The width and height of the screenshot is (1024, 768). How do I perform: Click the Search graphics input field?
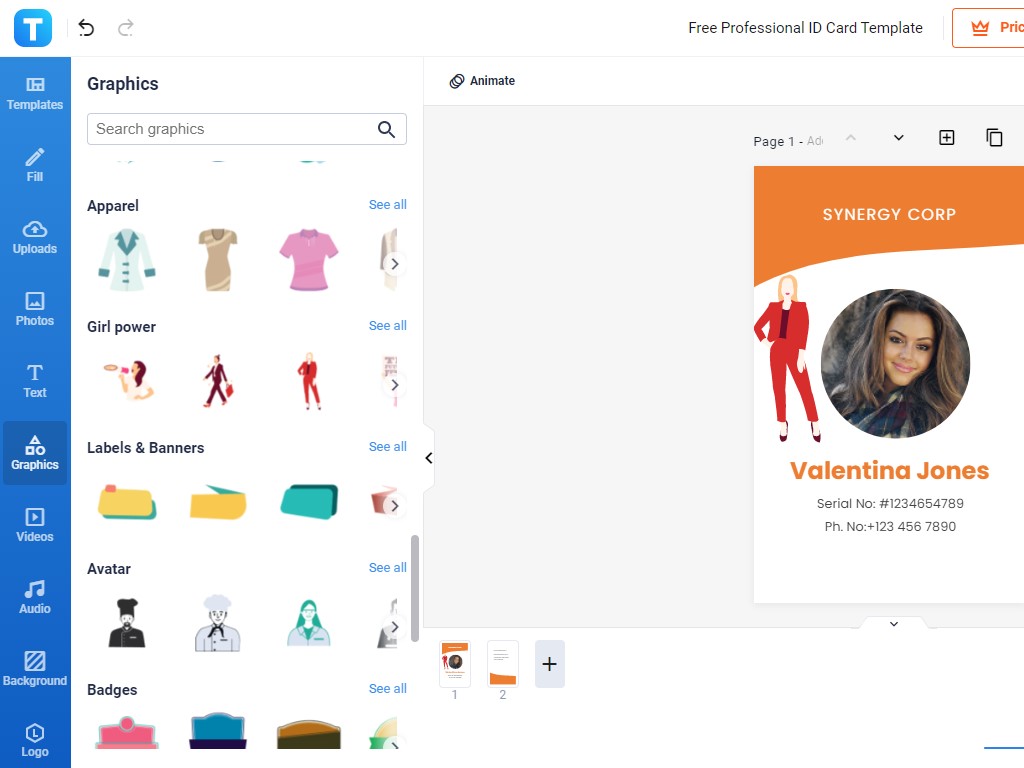(230, 129)
